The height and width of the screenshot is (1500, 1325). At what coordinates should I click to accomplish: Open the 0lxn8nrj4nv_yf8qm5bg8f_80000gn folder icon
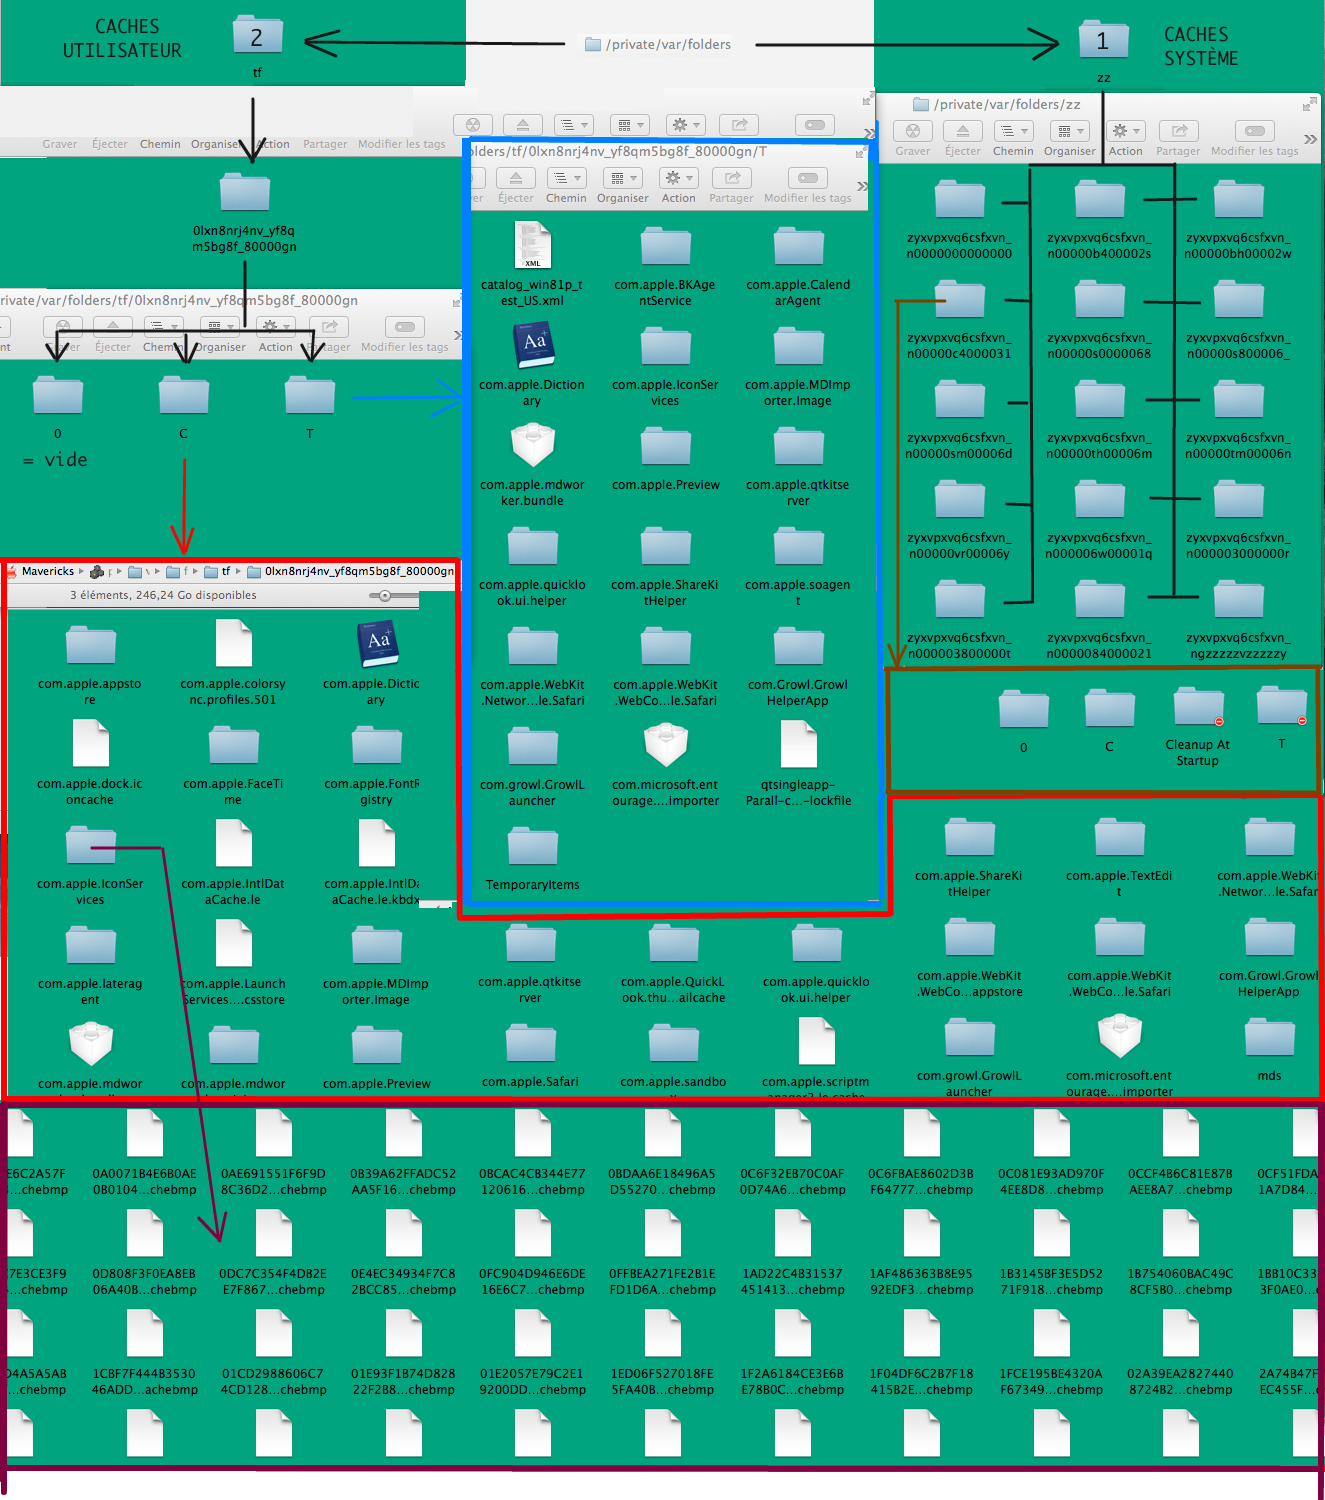tap(244, 192)
